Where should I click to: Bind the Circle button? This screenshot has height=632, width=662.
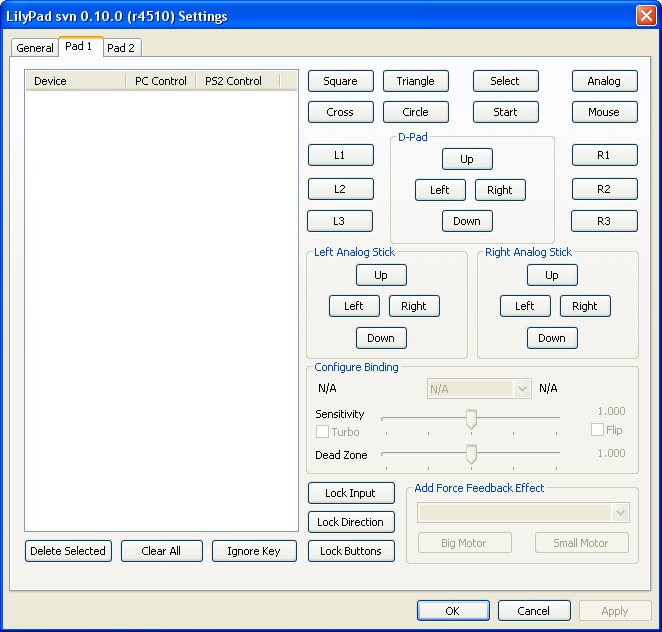[x=416, y=112]
